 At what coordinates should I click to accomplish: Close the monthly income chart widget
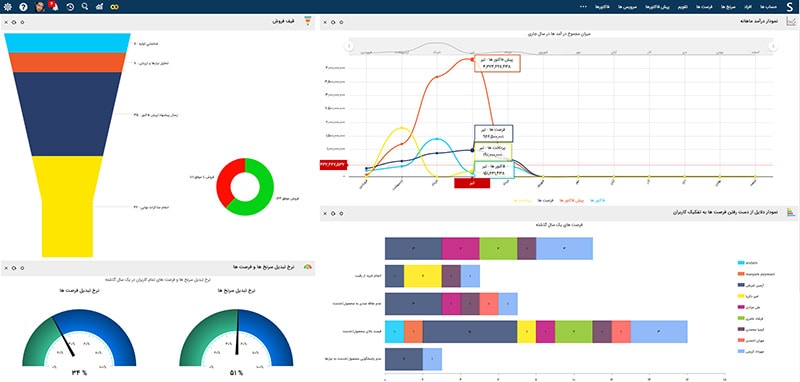[324, 22]
